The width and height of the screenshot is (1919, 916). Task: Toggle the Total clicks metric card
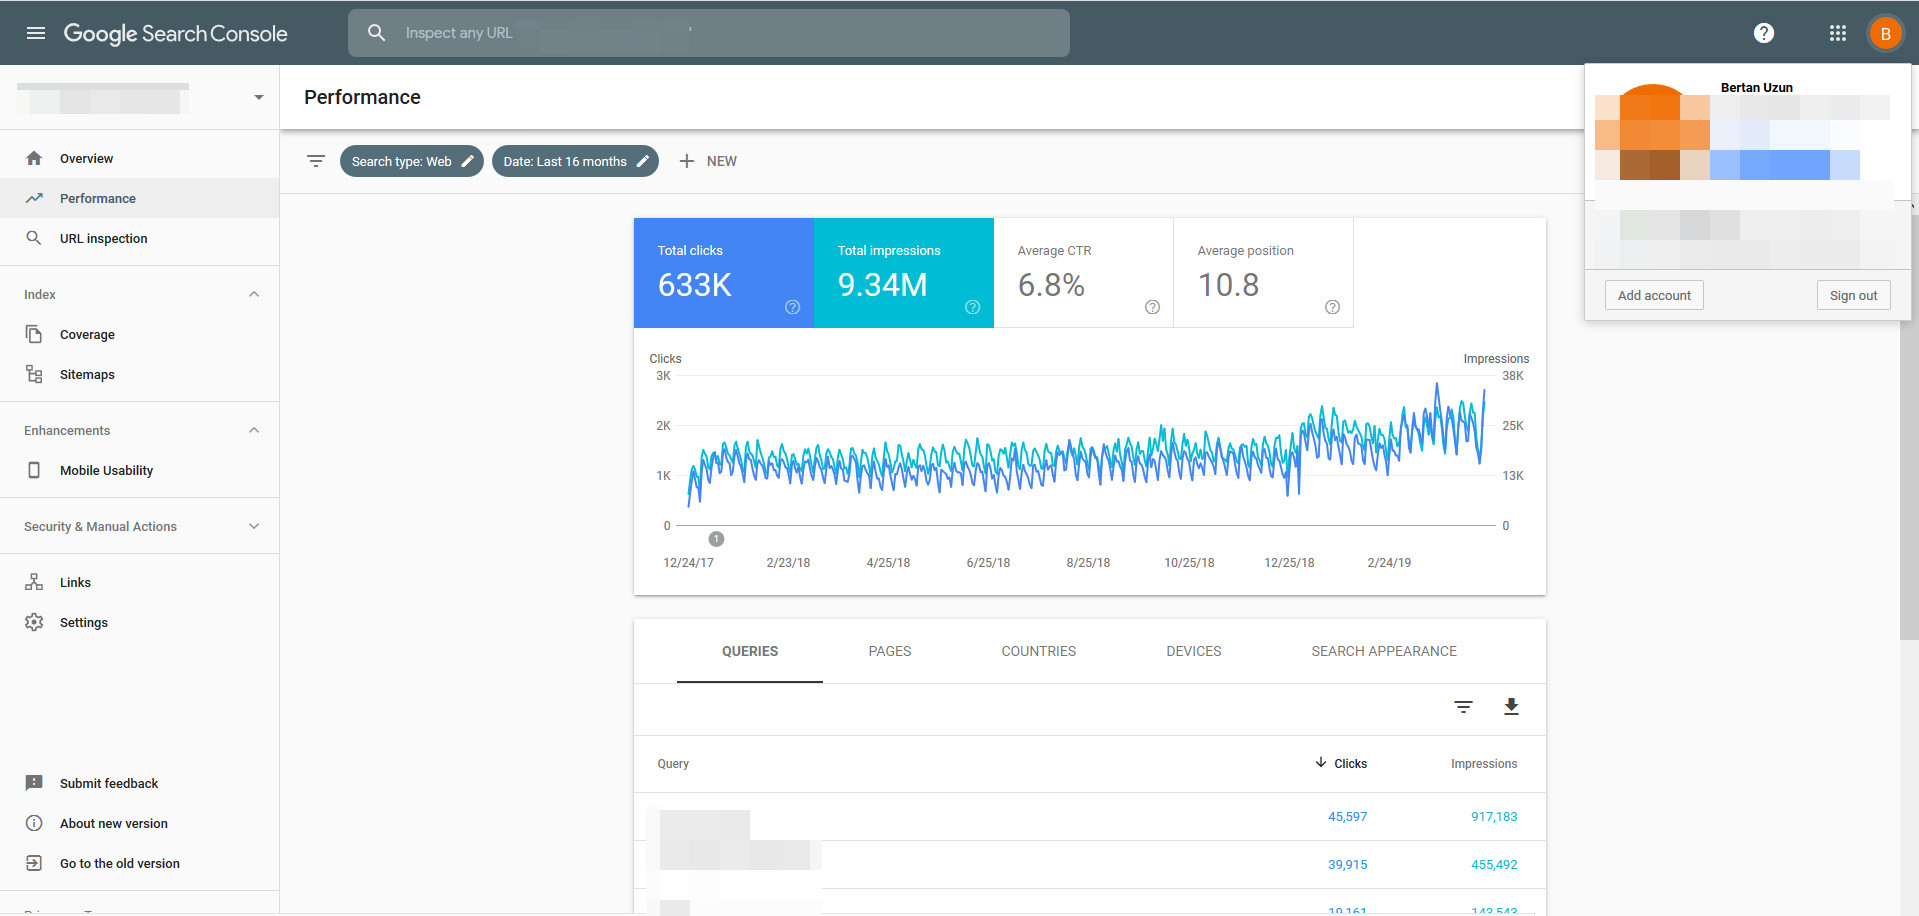pyautogui.click(x=724, y=273)
